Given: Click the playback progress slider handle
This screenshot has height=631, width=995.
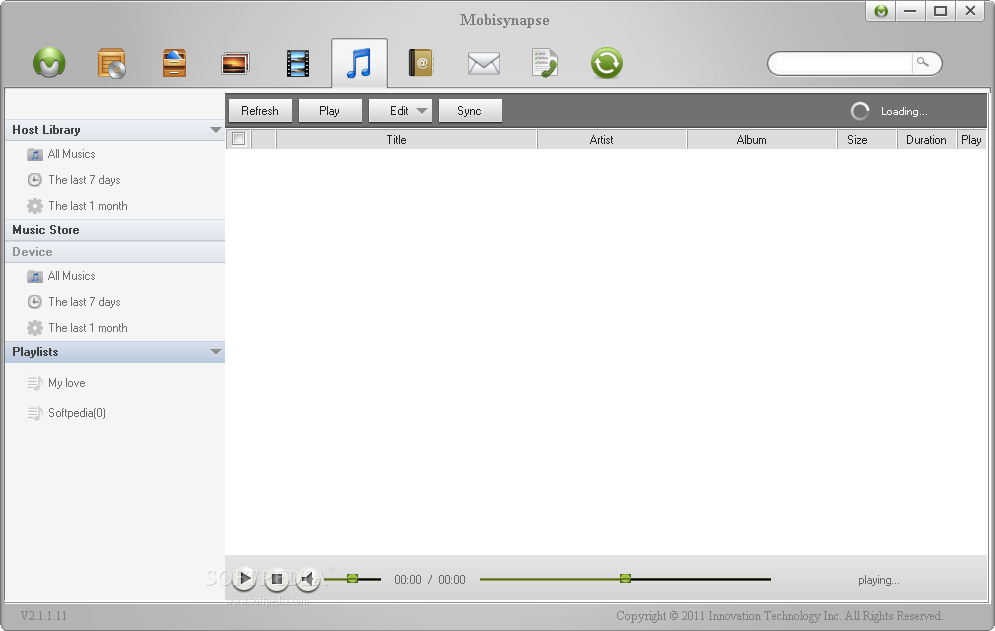Looking at the screenshot, I should click(x=626, y=578).
